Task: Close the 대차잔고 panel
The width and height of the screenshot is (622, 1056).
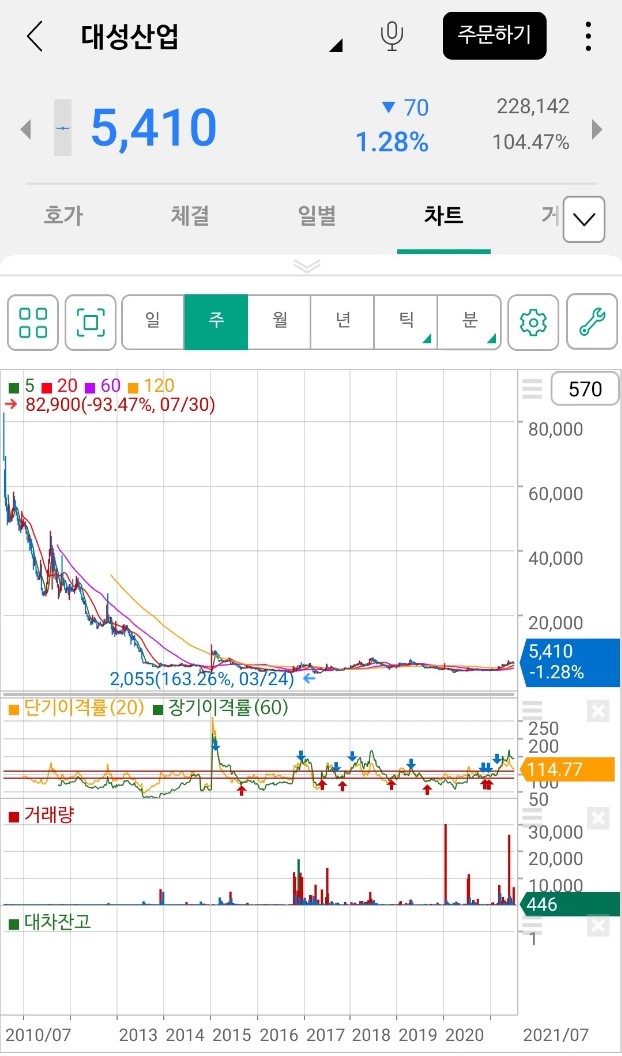Action: pyautogui.click(x=598, y=926)
